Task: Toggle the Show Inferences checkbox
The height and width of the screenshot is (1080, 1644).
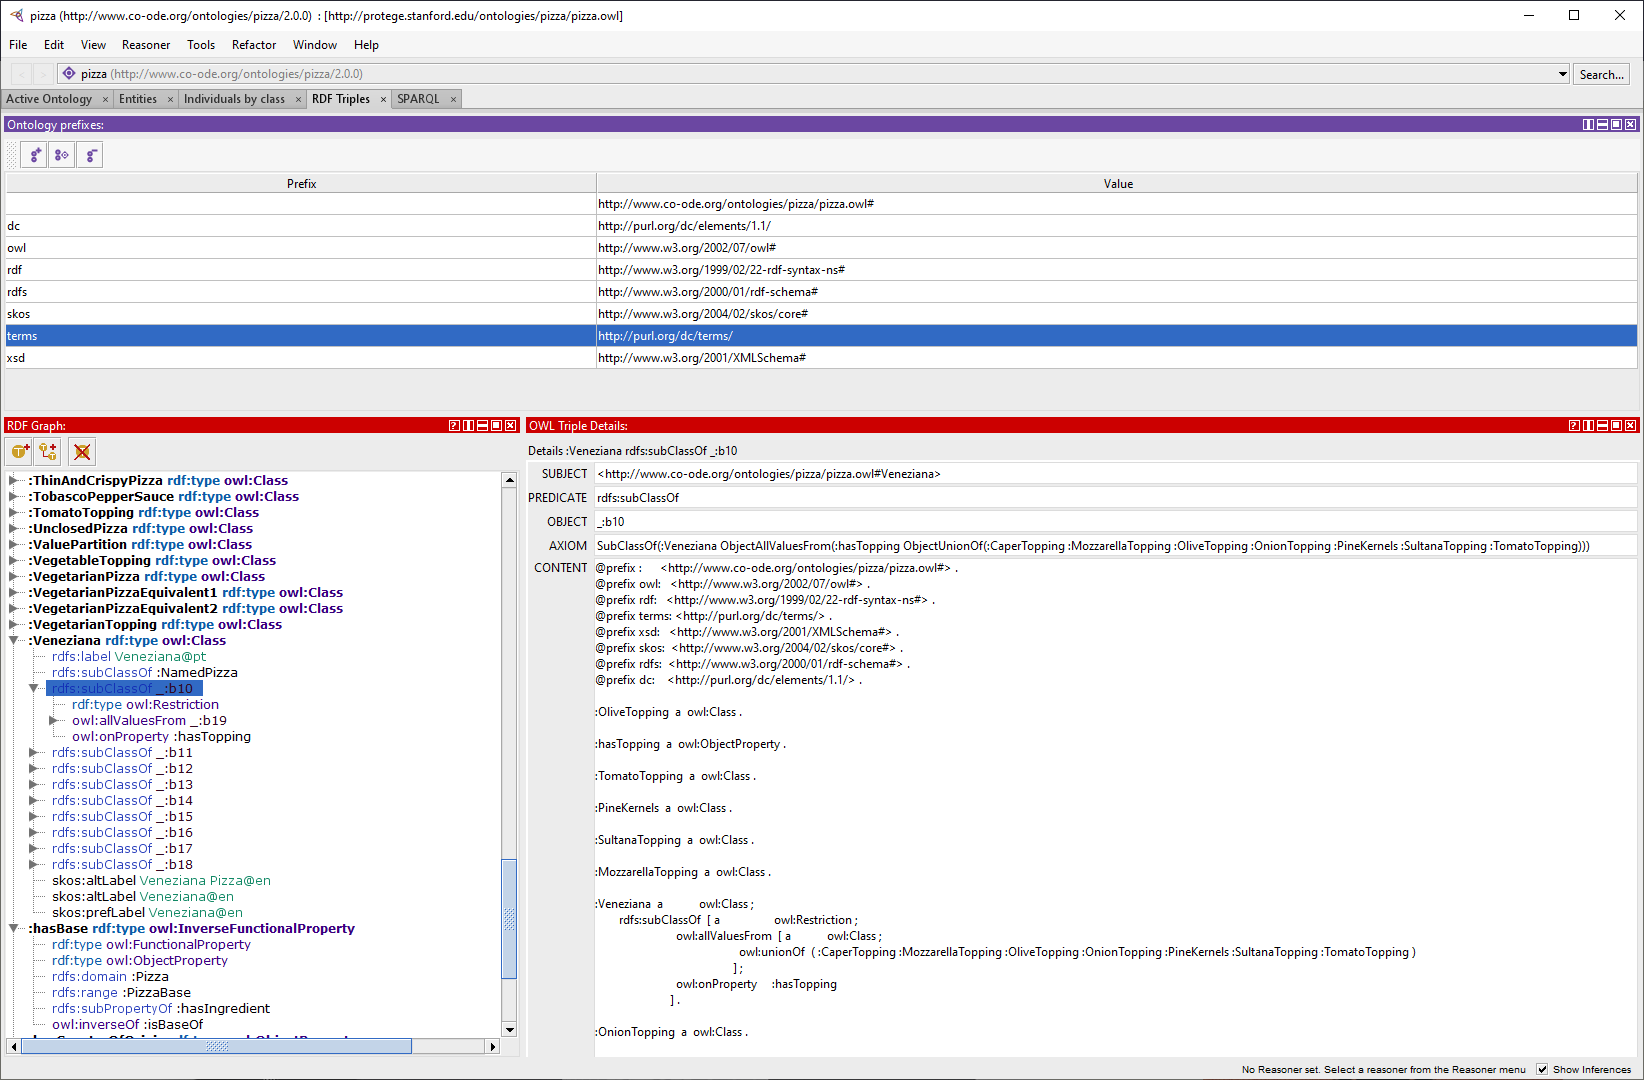Action: (x=1542, y=1069)
